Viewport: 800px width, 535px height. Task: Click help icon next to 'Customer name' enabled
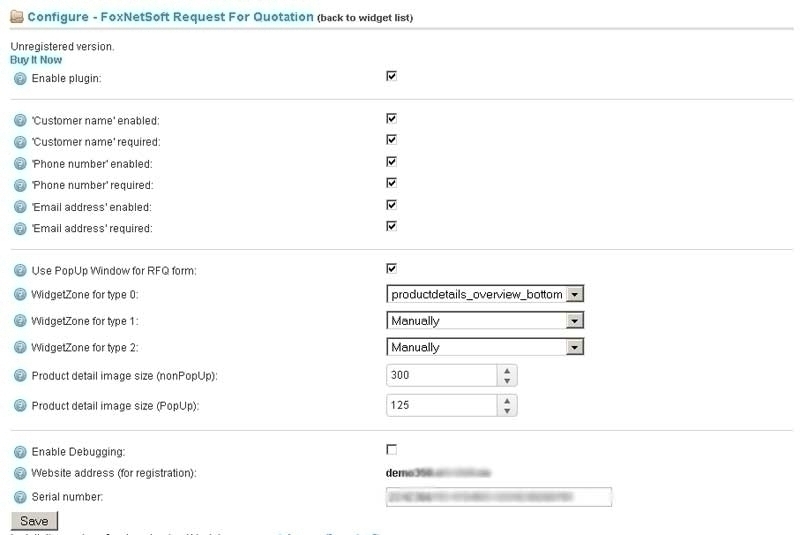pos(20,120)
